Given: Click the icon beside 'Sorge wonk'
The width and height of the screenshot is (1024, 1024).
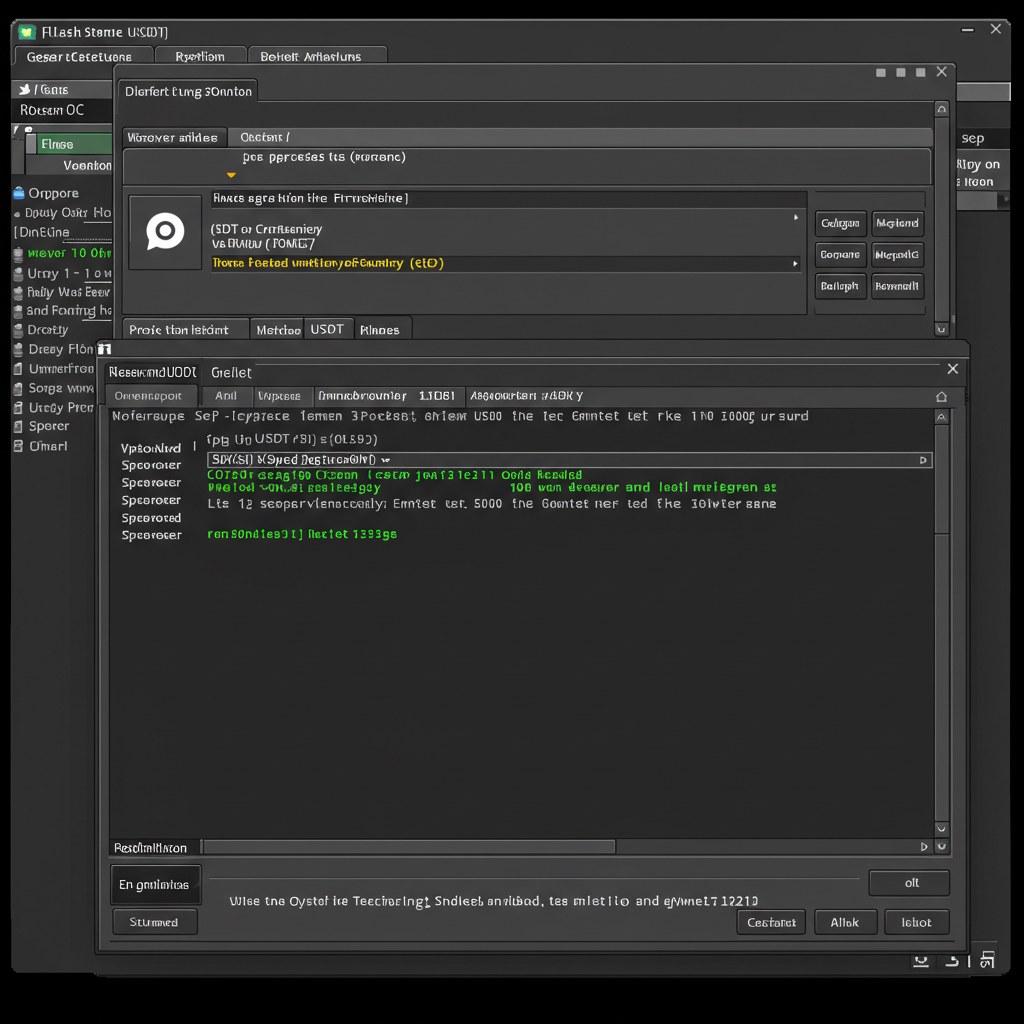Looking at the screenshot, I should click(x=18, y=389).
